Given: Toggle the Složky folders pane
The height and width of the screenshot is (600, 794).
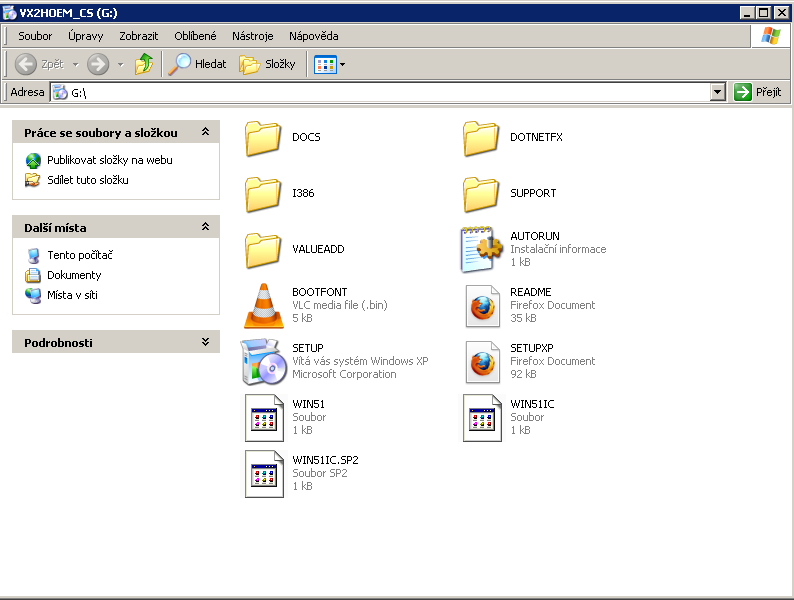Looking at the screenshot, I should coord(268,64).
